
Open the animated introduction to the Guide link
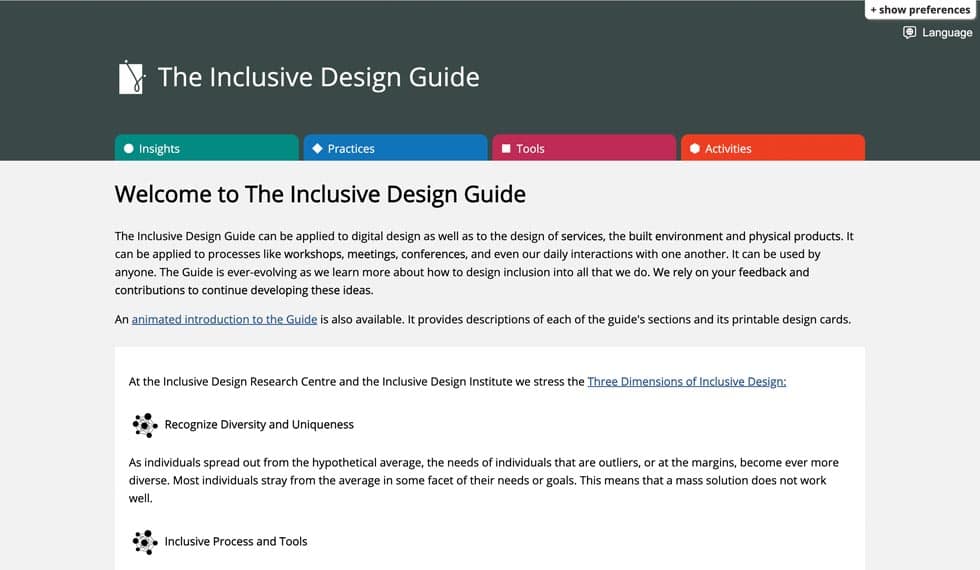click(224, 319)
